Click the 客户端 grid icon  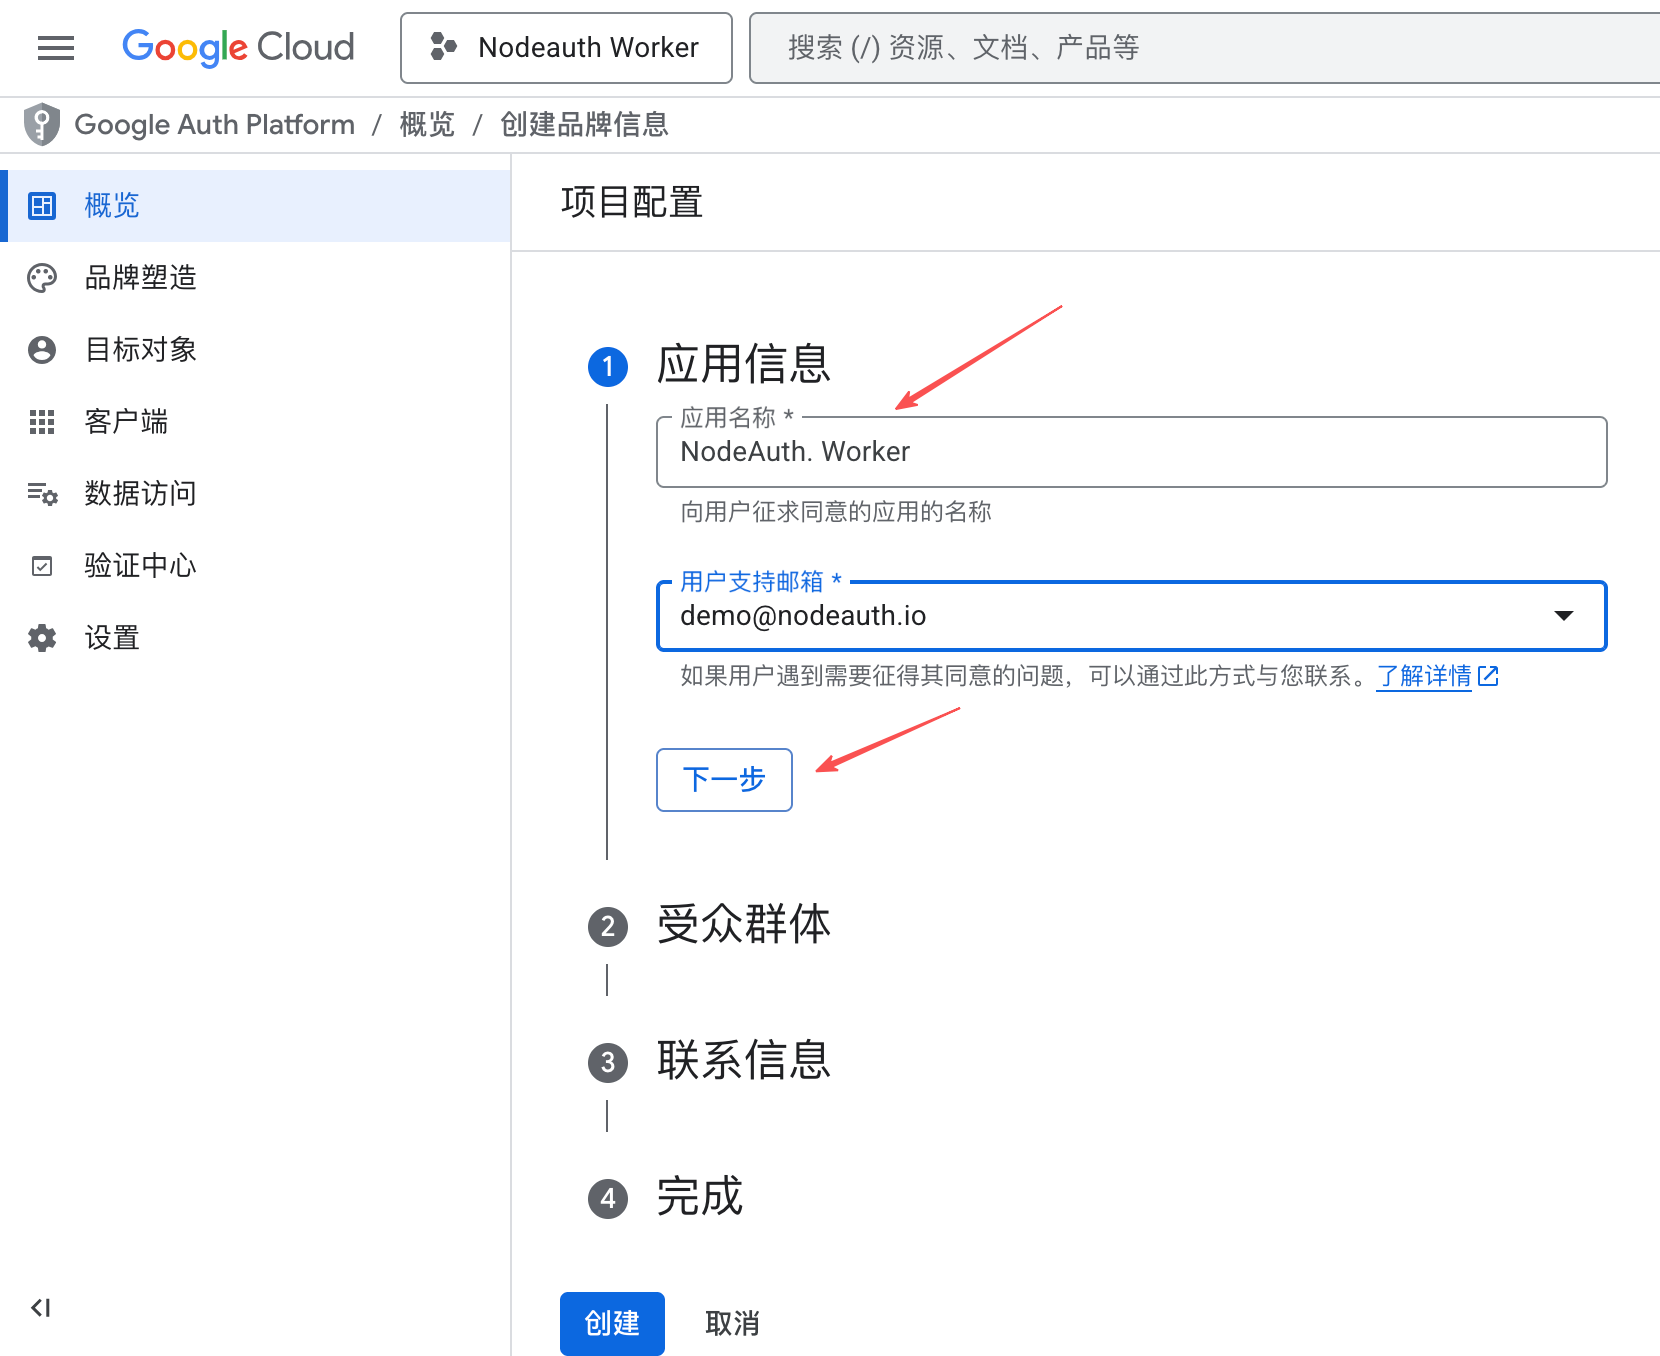[x=42, y=422]
